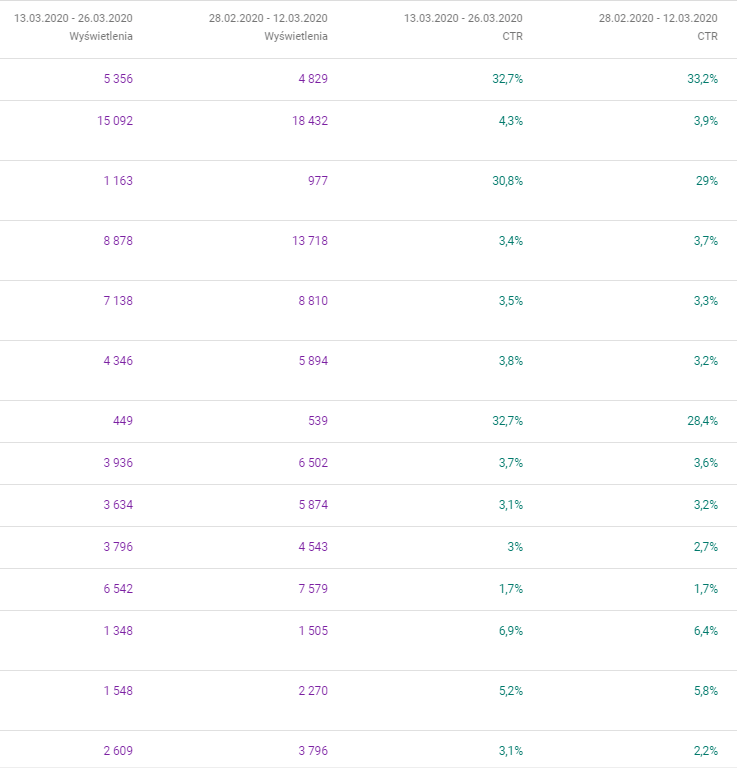Viewport: 737px width, 768px height.
Task: Select the 2 609 impressions row
Action: click(368, 749)
